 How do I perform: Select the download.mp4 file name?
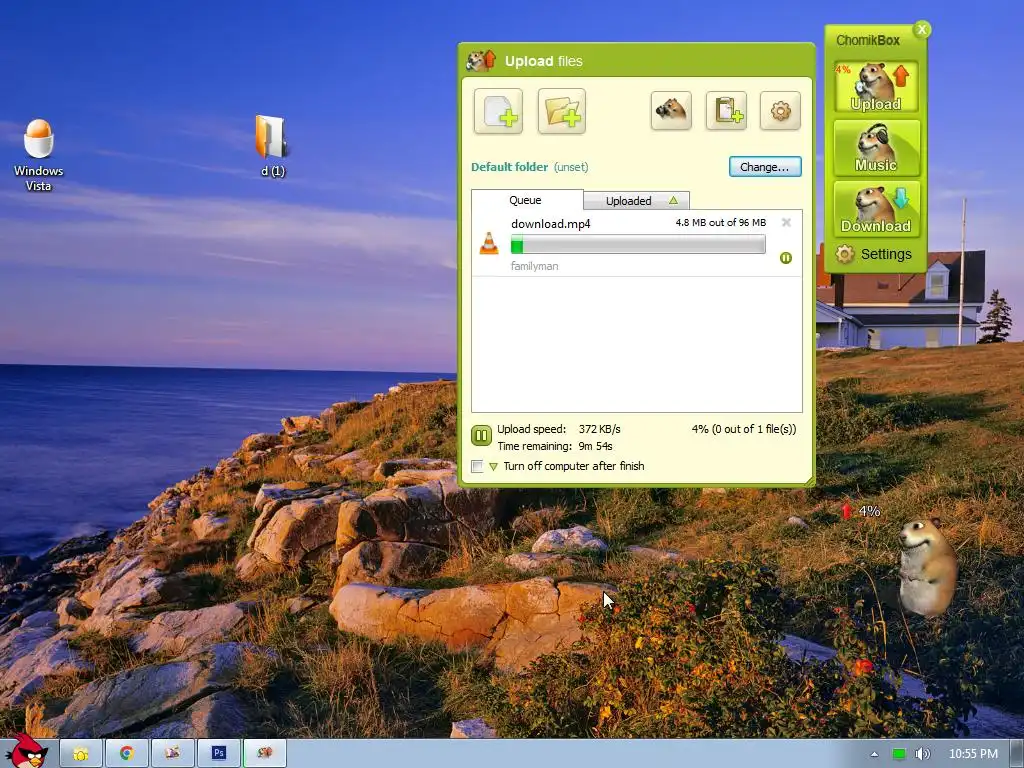pyautogui.click(x=551, y=223)
